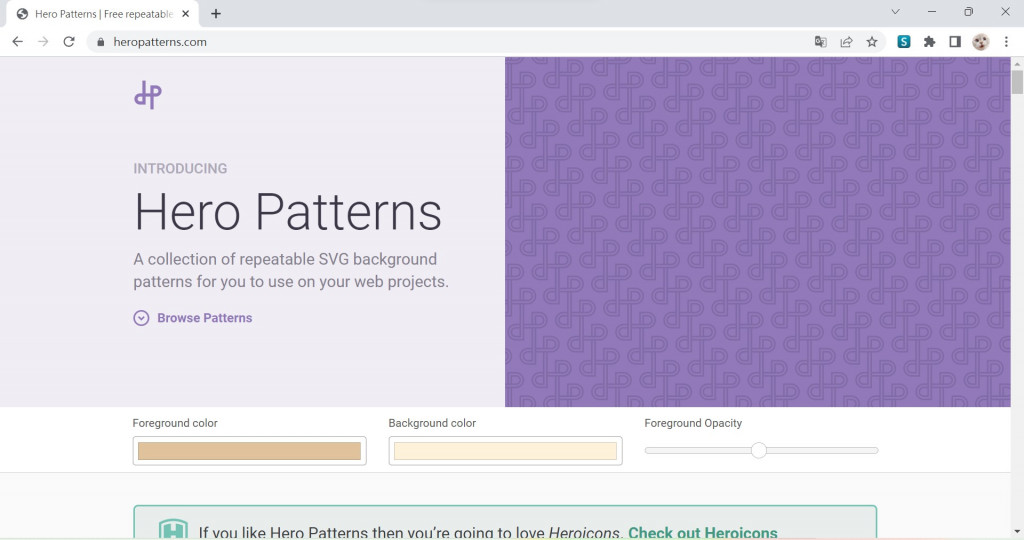This screenshot has height=540, width=1024.
Task: Open the Check out Heroicons link
Action: pyautogui.click(x=703, y=533)
